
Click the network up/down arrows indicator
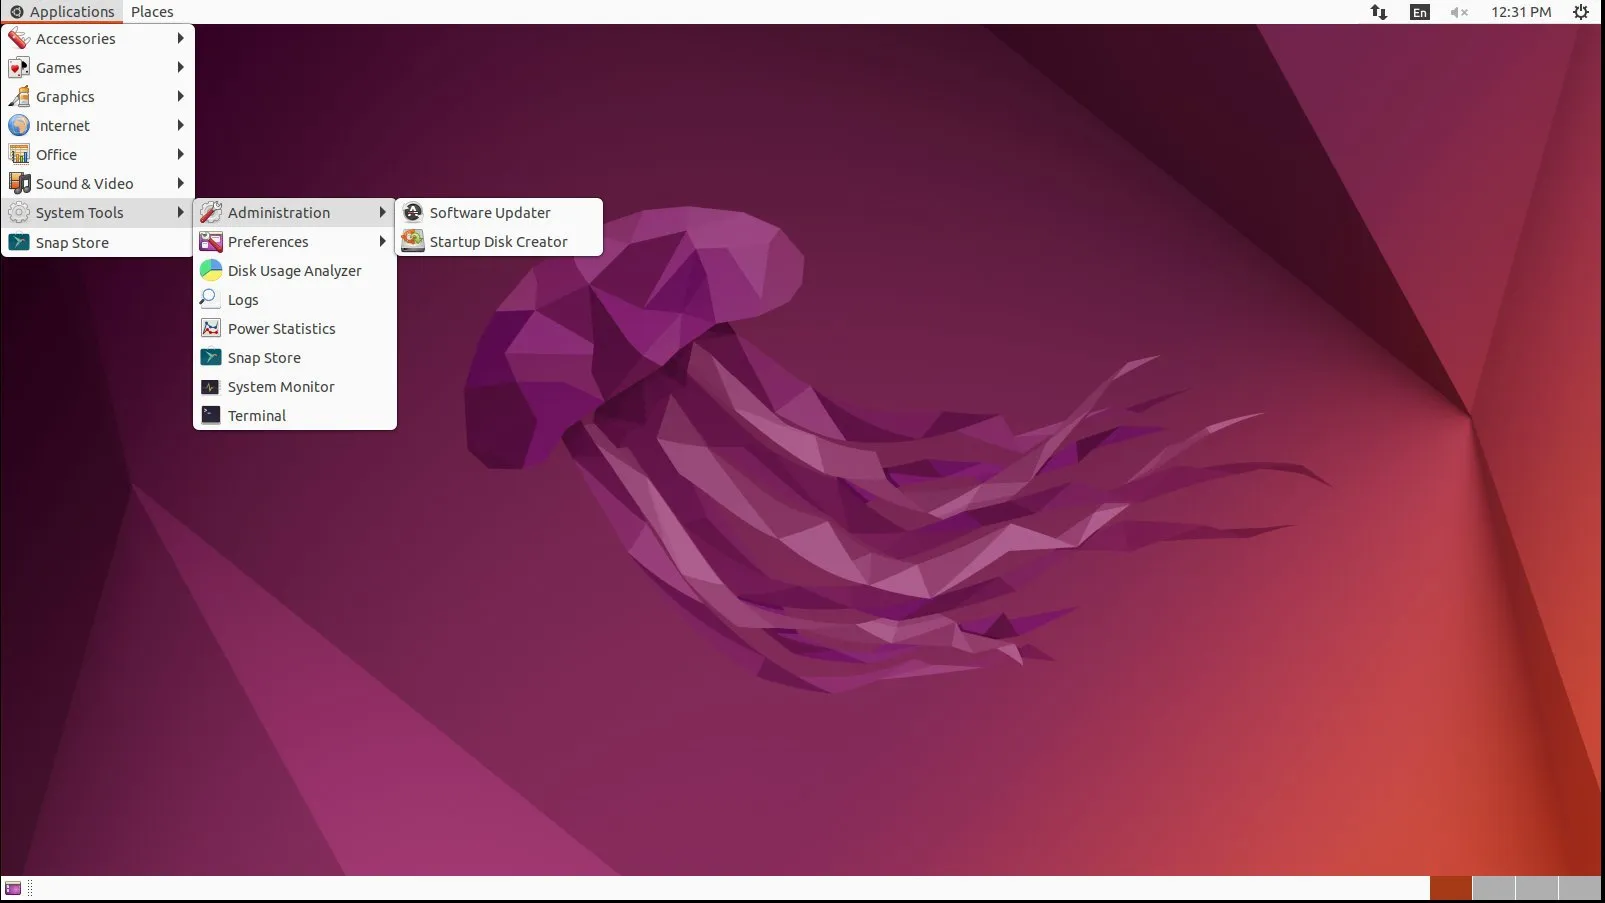click(x=1378, y=12)
